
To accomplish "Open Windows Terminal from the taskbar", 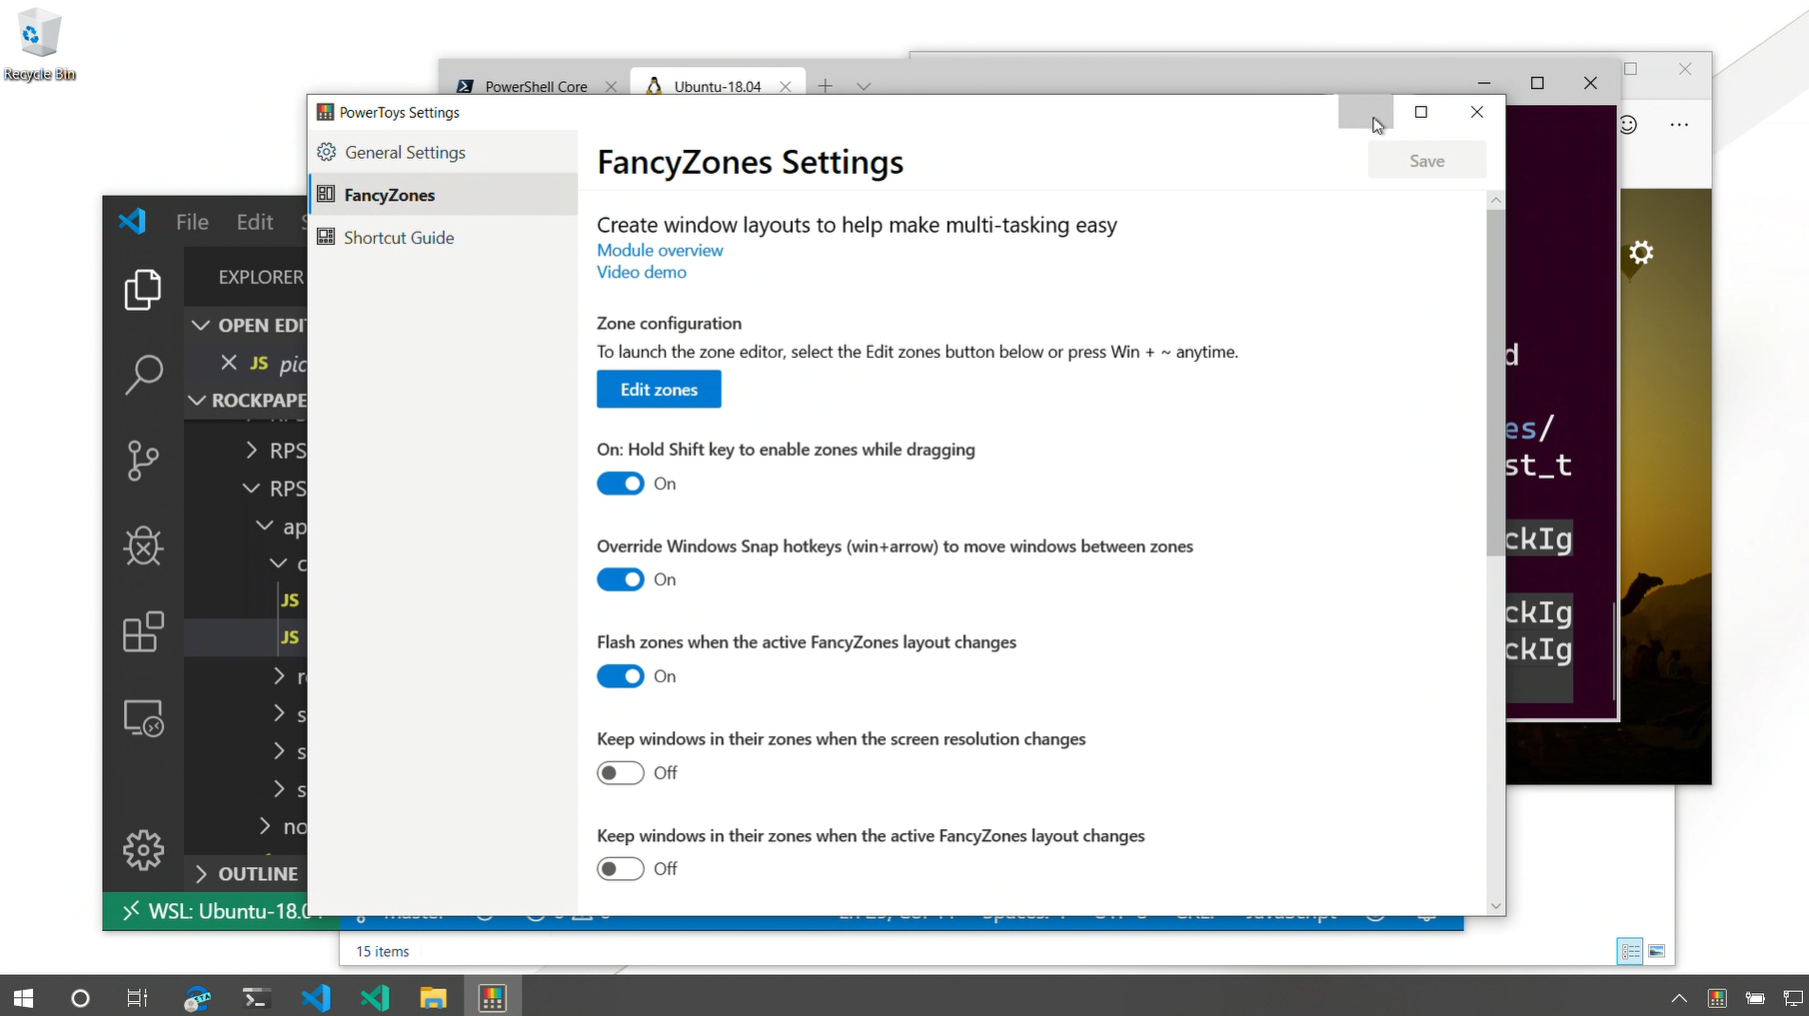I will click(x=255, y=998).
